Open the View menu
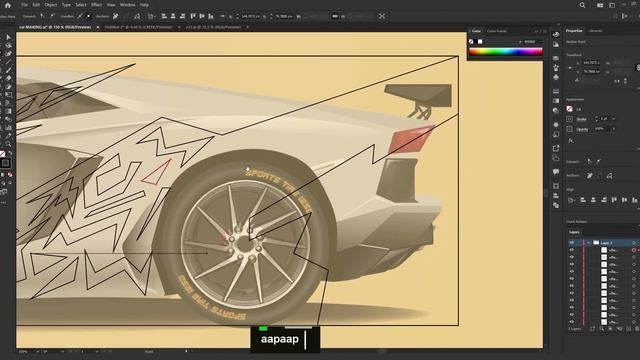This screenshot has width=640, height=360. (111, 5)
